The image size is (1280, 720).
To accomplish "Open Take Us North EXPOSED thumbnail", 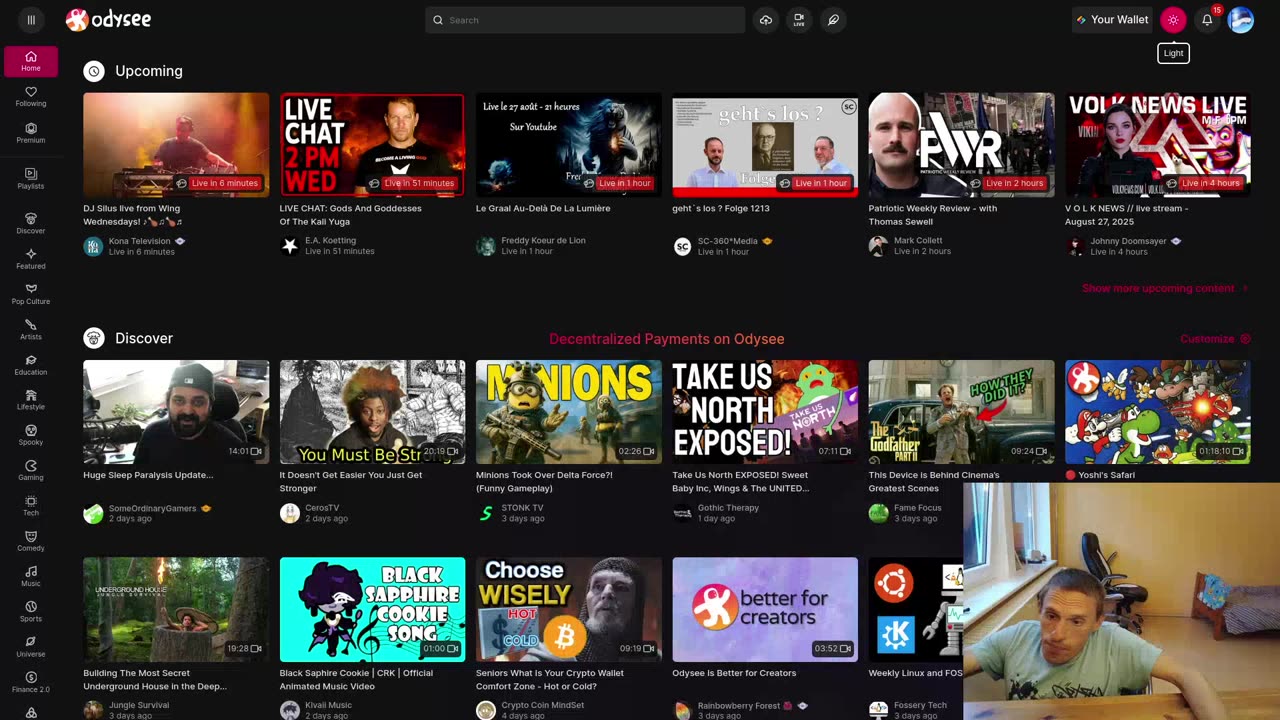I will [765, 412].
